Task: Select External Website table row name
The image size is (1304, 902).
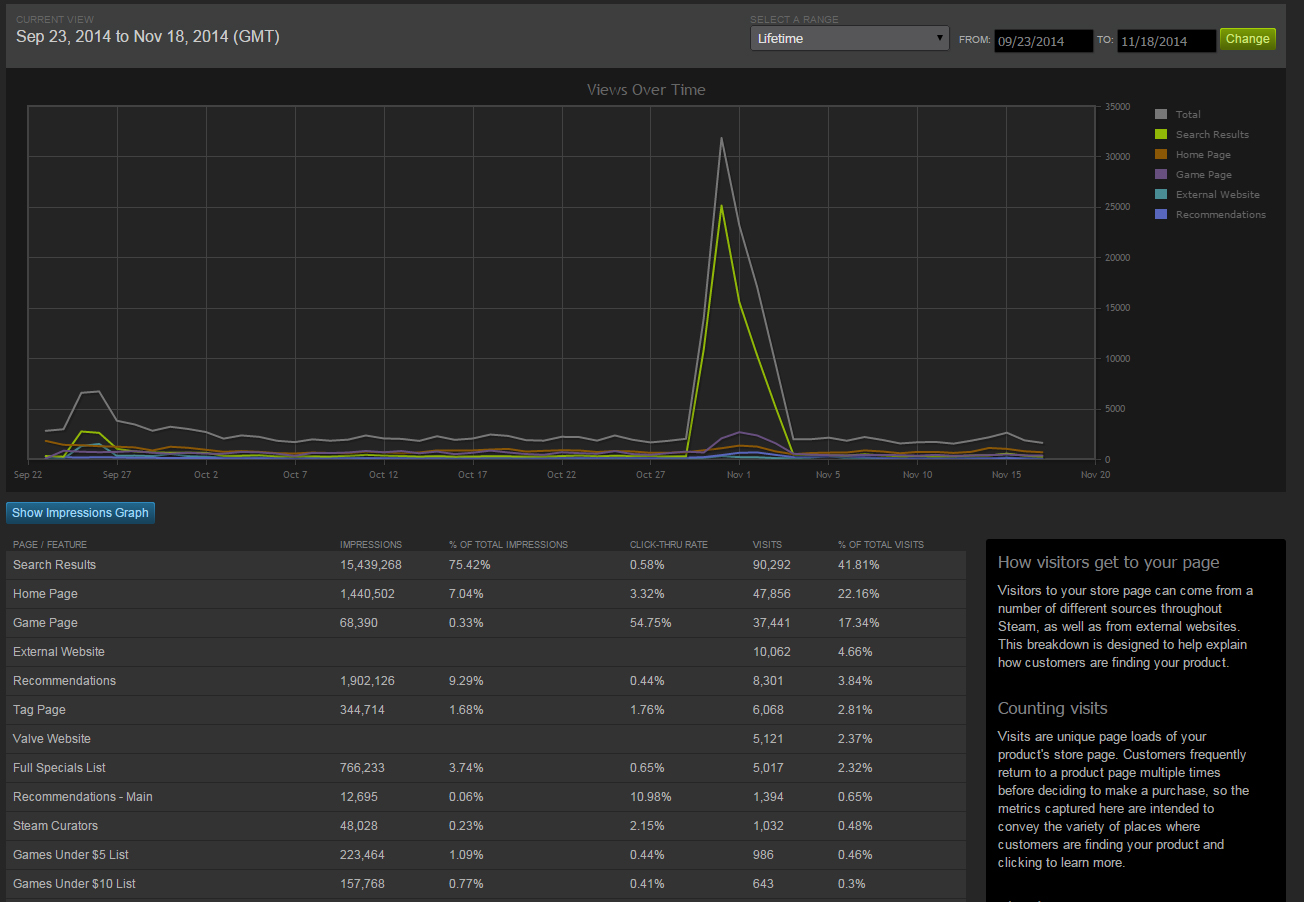Action: (x=59, y=652)
